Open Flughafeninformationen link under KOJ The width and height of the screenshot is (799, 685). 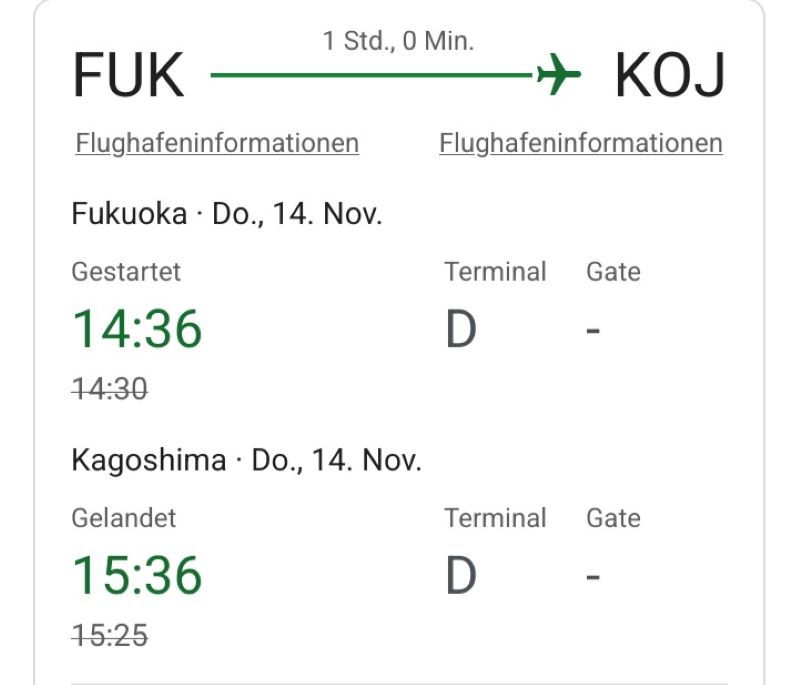pos(581,143)
